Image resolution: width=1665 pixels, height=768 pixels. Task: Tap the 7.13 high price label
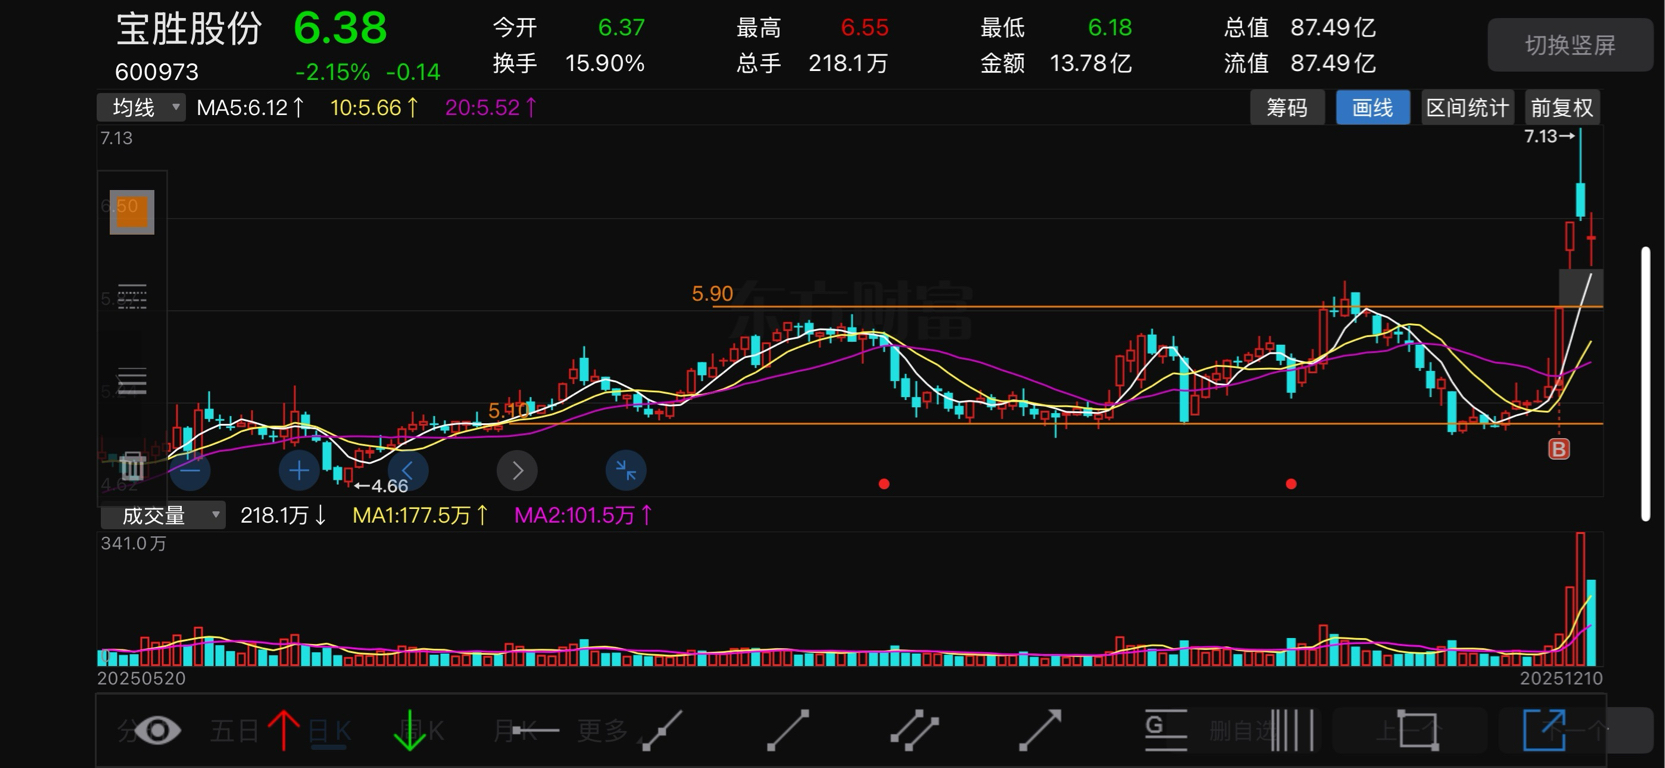(1549, 136)
